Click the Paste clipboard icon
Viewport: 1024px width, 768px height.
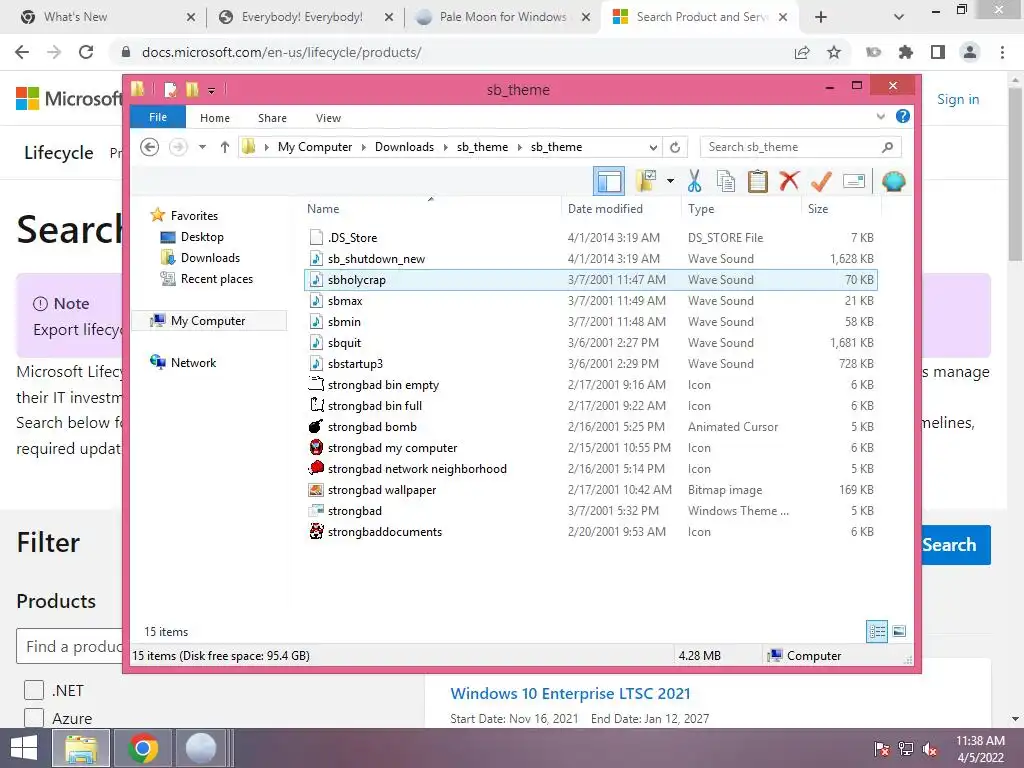pyautogui.click(x=758, y=181)
